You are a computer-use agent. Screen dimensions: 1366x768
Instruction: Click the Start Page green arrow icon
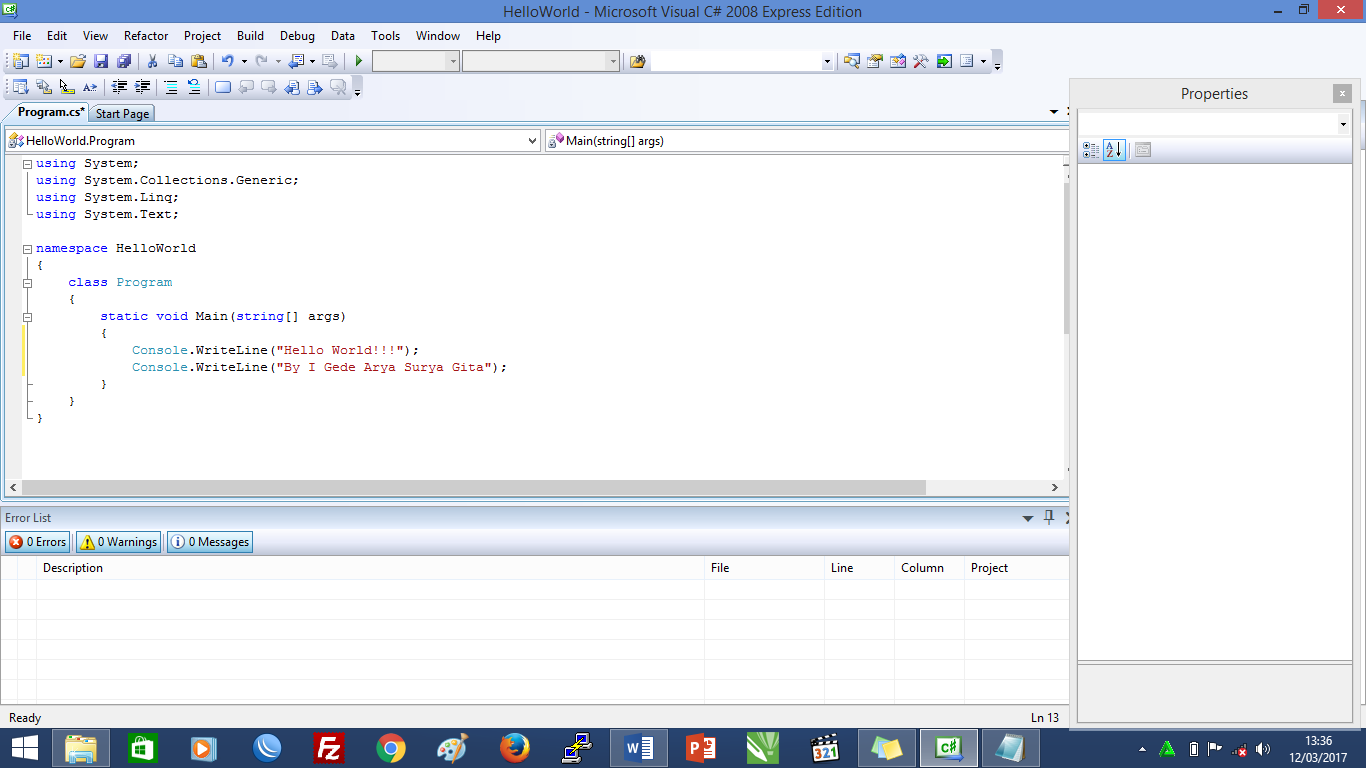(944, 61)
